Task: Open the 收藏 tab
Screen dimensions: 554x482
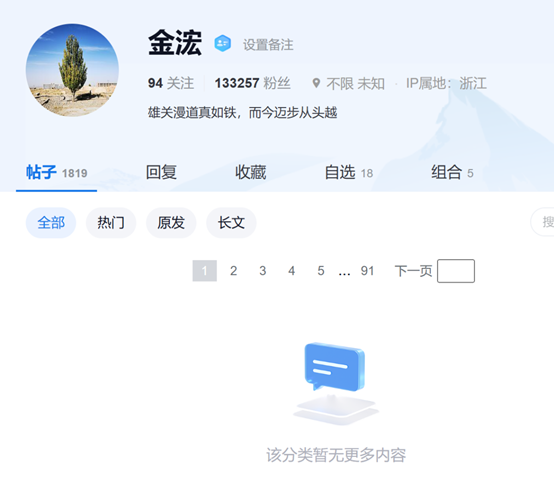Action: [251, 172]
